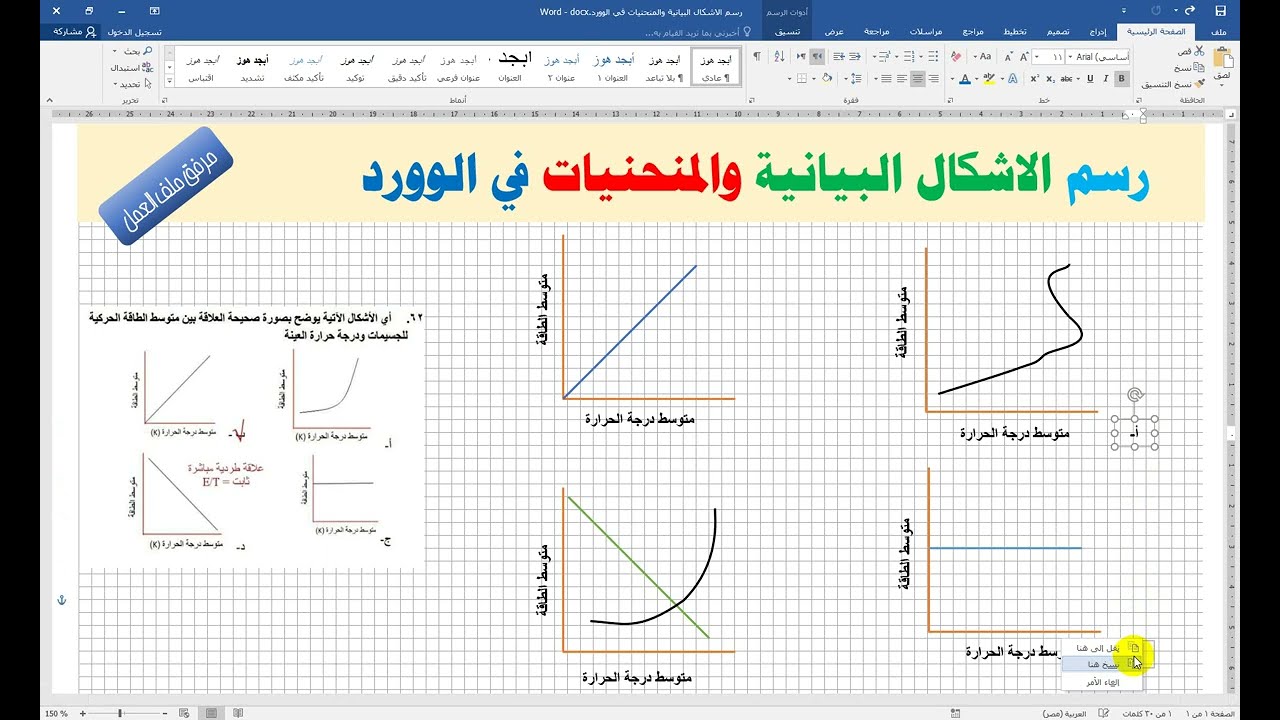This screenshot has width=1280, height=720.
Task: Toggle center alignment
Action: (918, 78)
